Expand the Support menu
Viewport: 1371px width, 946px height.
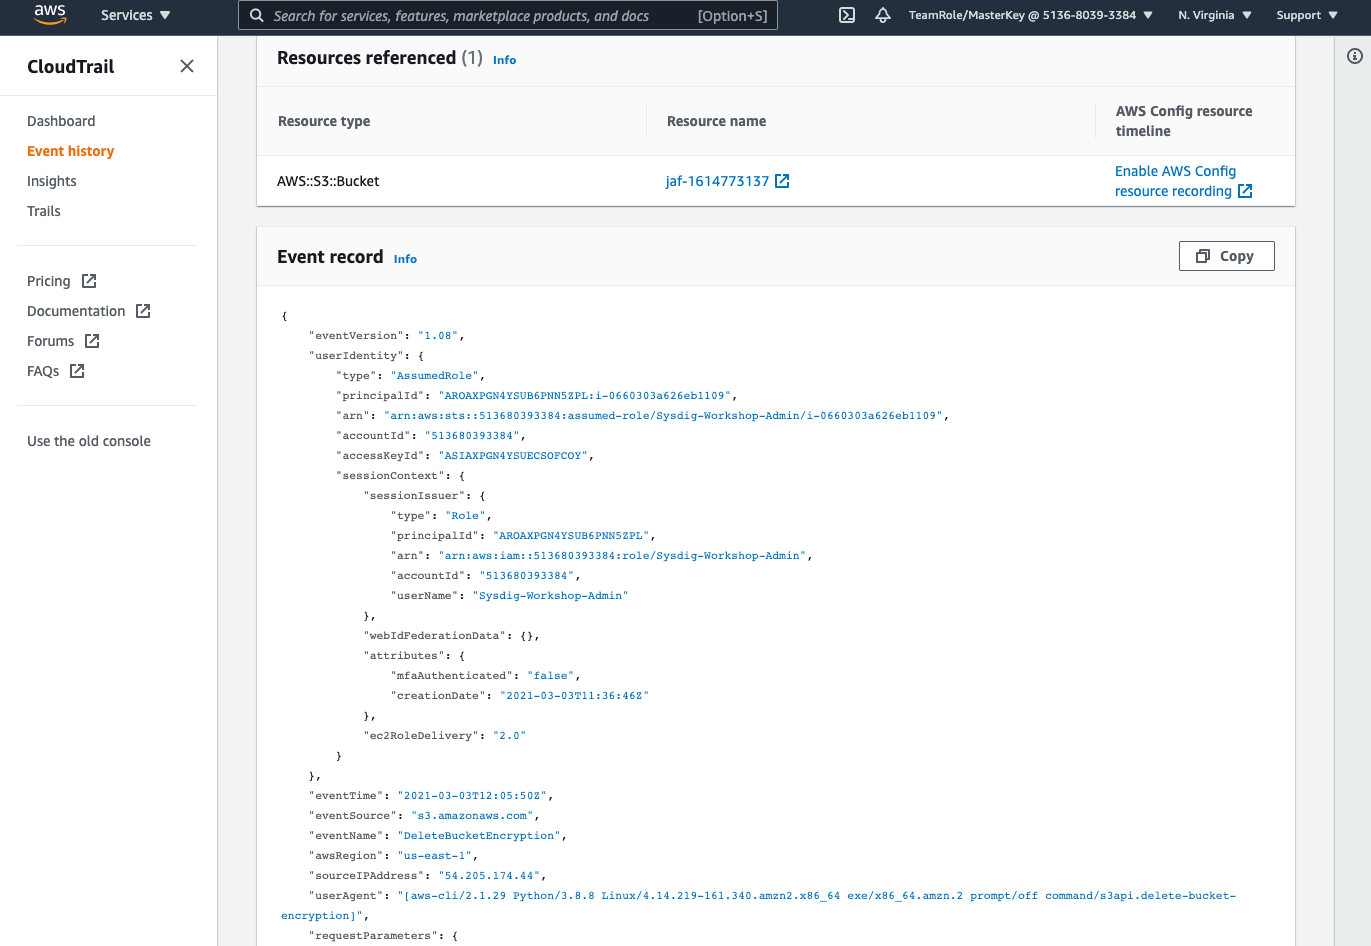pos(1307,15)
